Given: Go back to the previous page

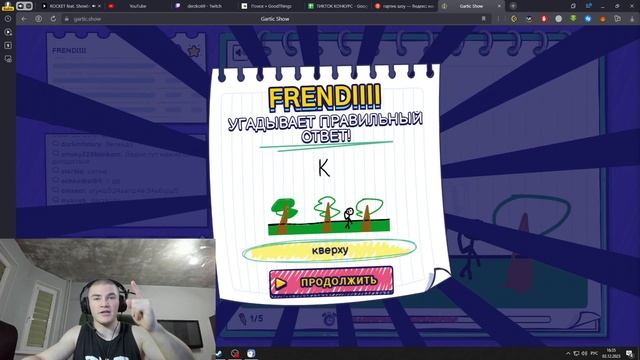Looking at the screenshot, I should [x=24, y=19].
